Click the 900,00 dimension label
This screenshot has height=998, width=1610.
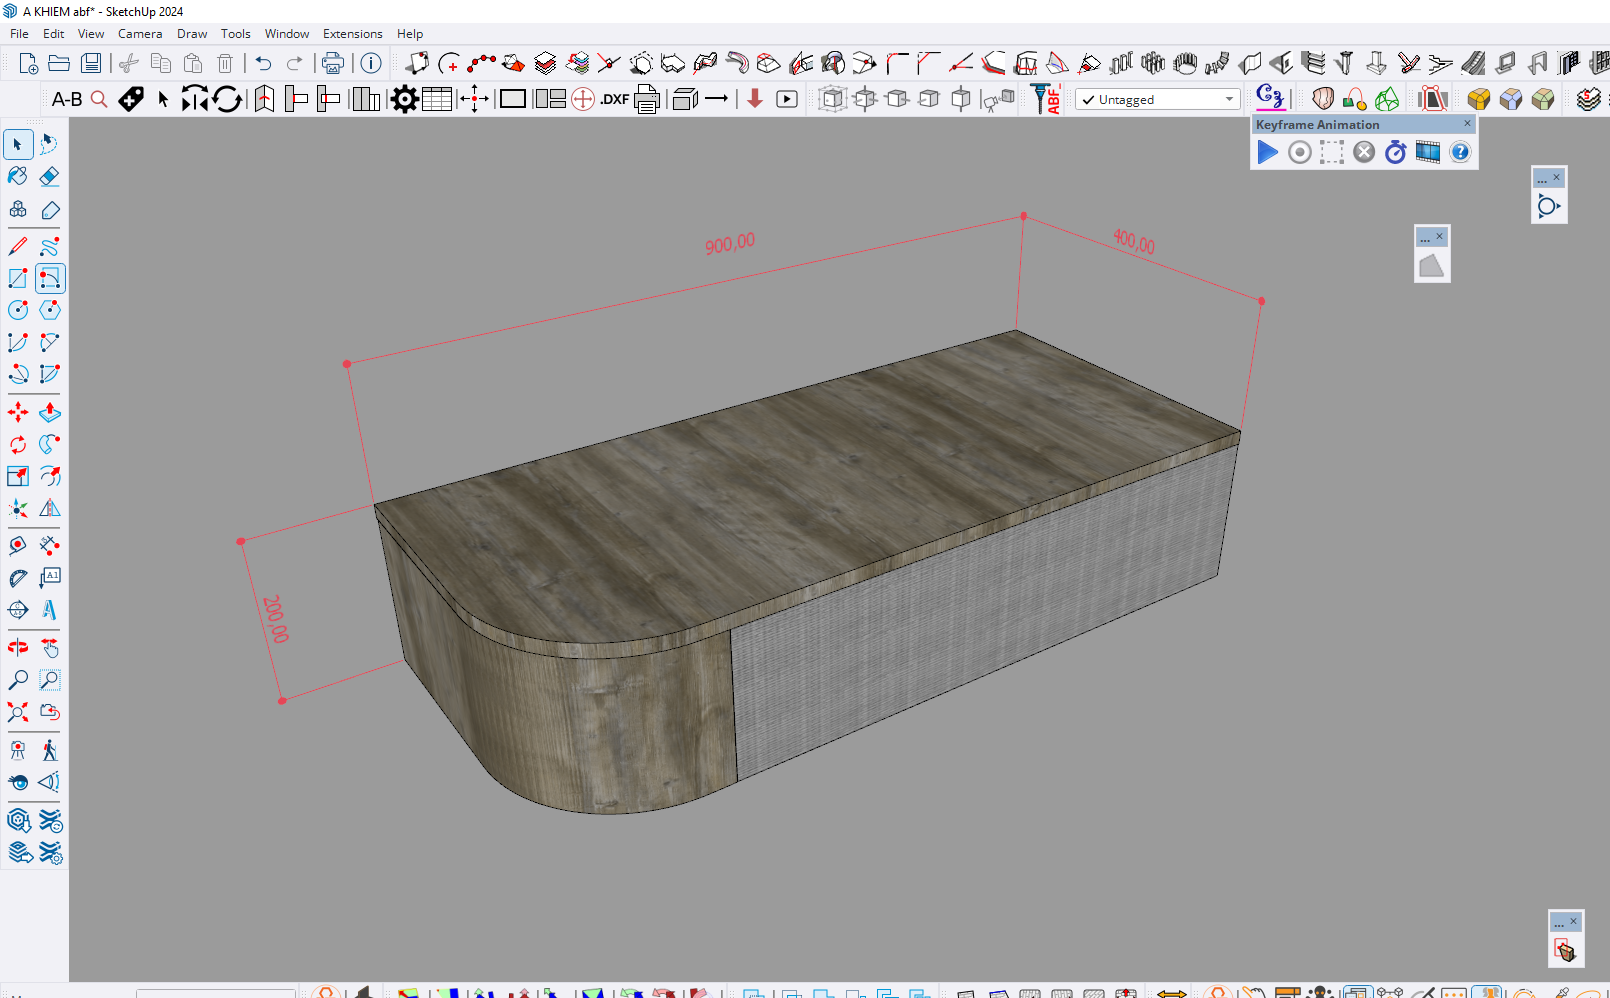(730, 244)
